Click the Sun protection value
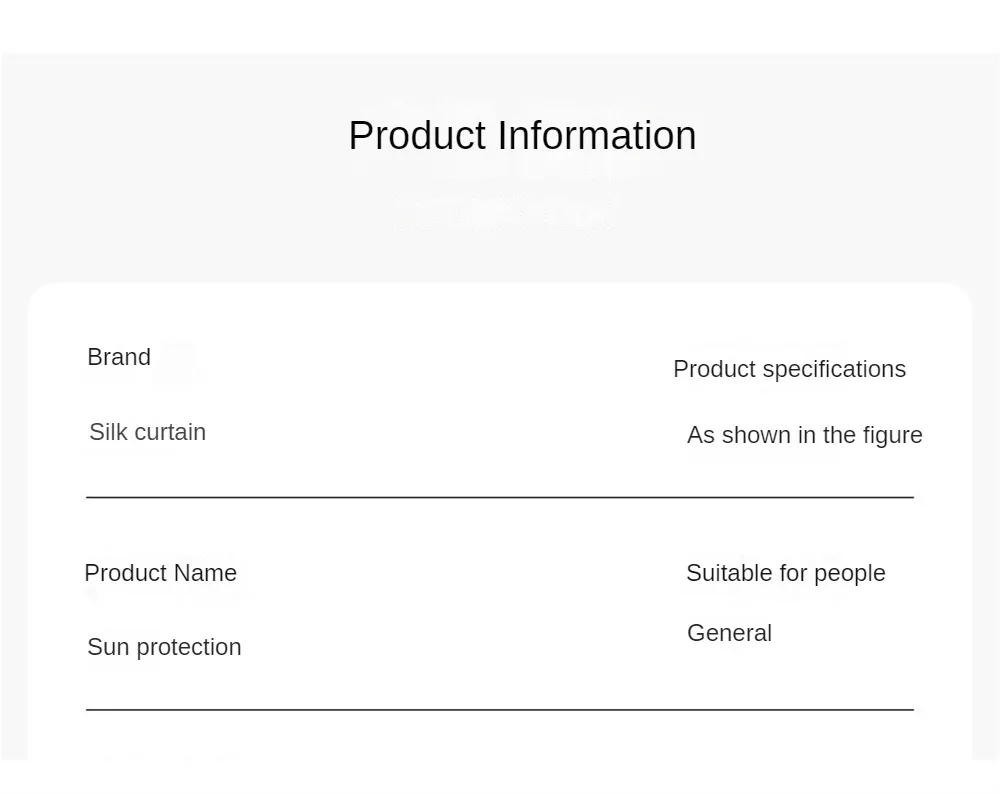1000x794 pixels. (x=165, y=647)
